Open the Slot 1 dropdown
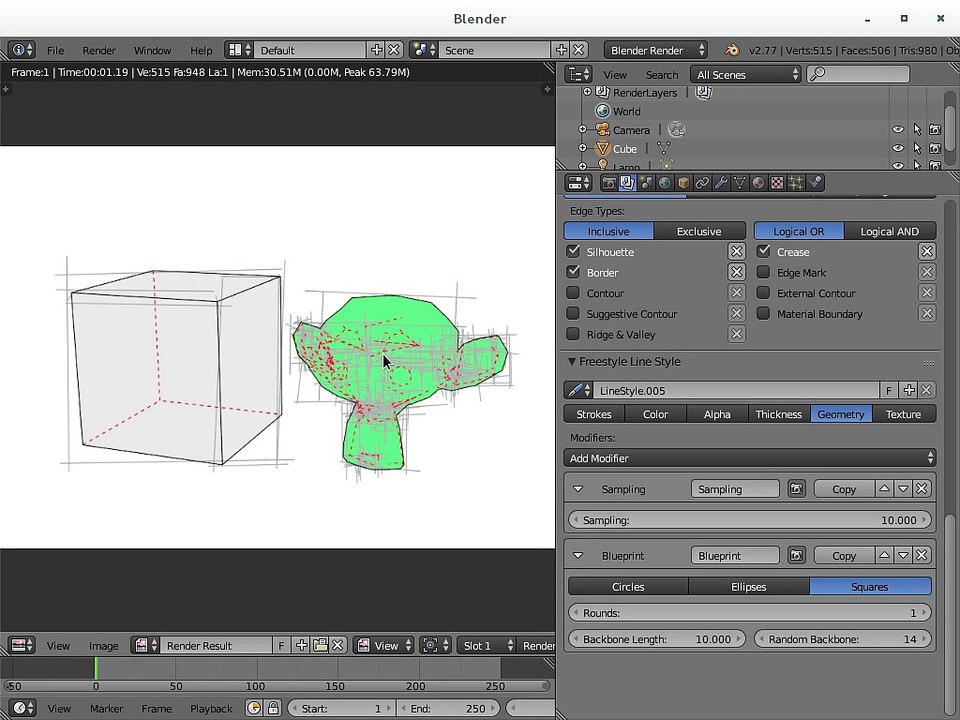 (x=486, y=645)
